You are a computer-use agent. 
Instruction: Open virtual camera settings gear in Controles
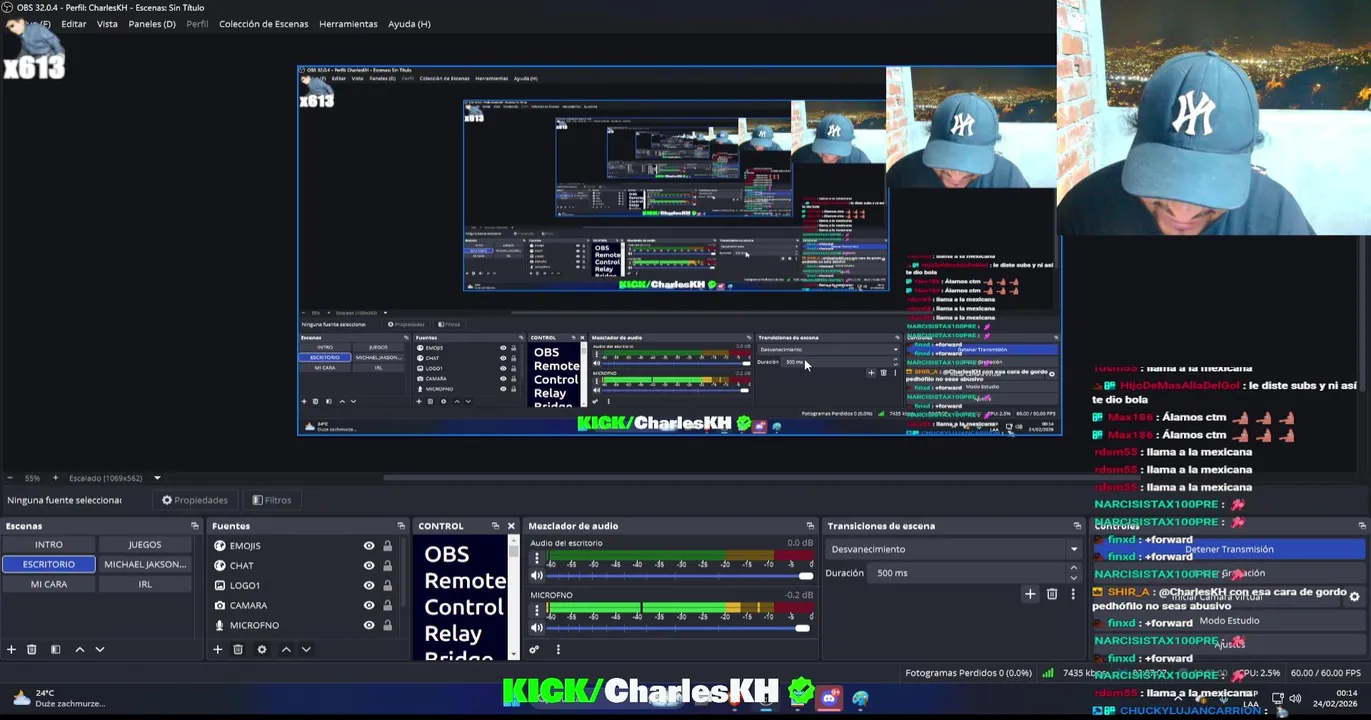(1354, 596)
